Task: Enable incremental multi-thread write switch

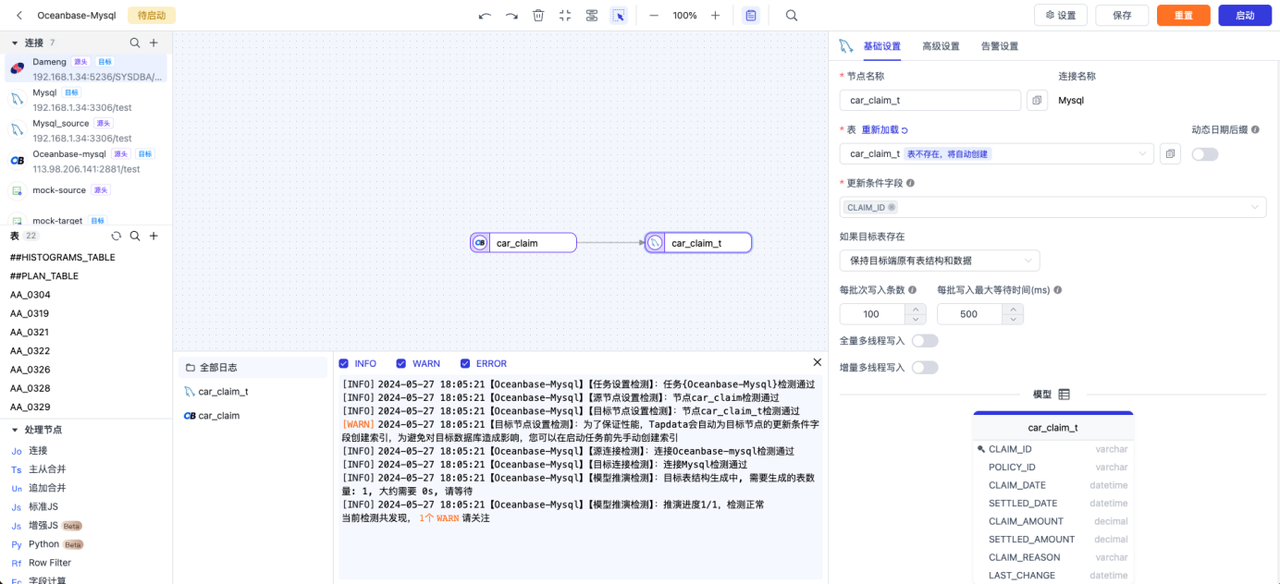Action: [x=925, y=367]
